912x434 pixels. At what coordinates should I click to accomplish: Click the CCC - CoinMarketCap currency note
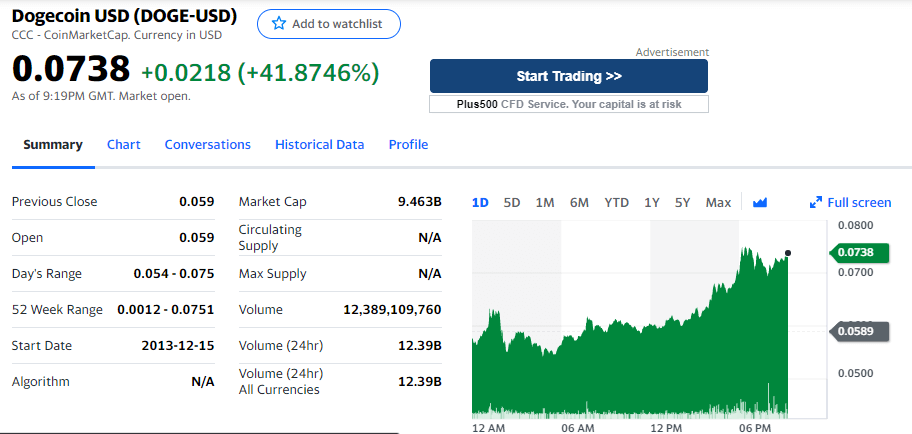117,35
